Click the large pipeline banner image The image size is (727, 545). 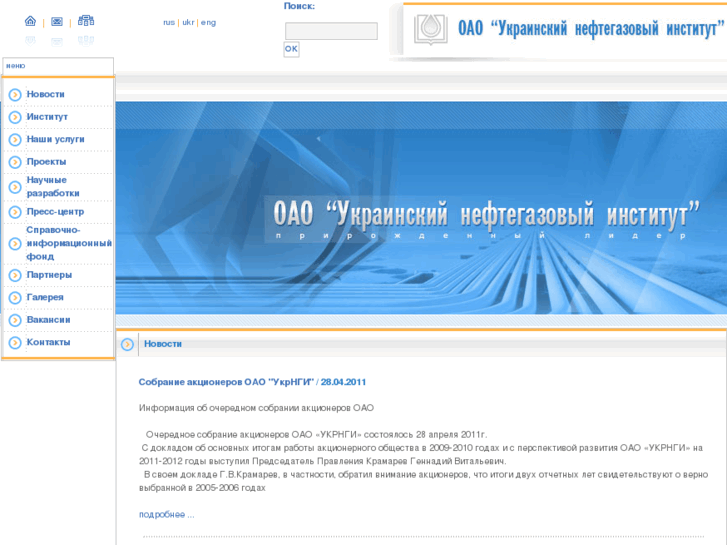click(x=421, y=208)
